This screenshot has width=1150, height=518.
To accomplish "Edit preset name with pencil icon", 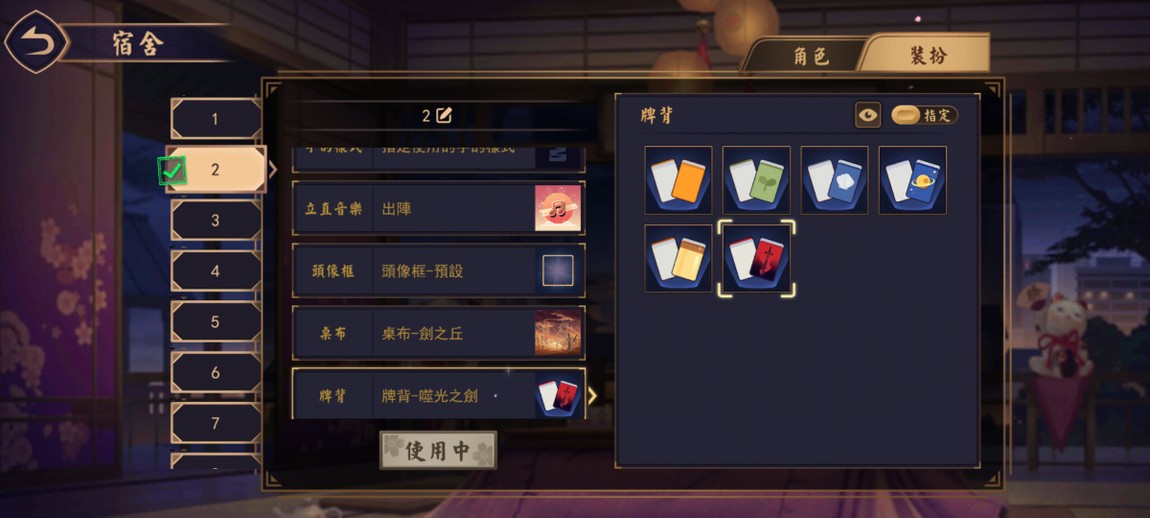I will (x=444, y=115).
